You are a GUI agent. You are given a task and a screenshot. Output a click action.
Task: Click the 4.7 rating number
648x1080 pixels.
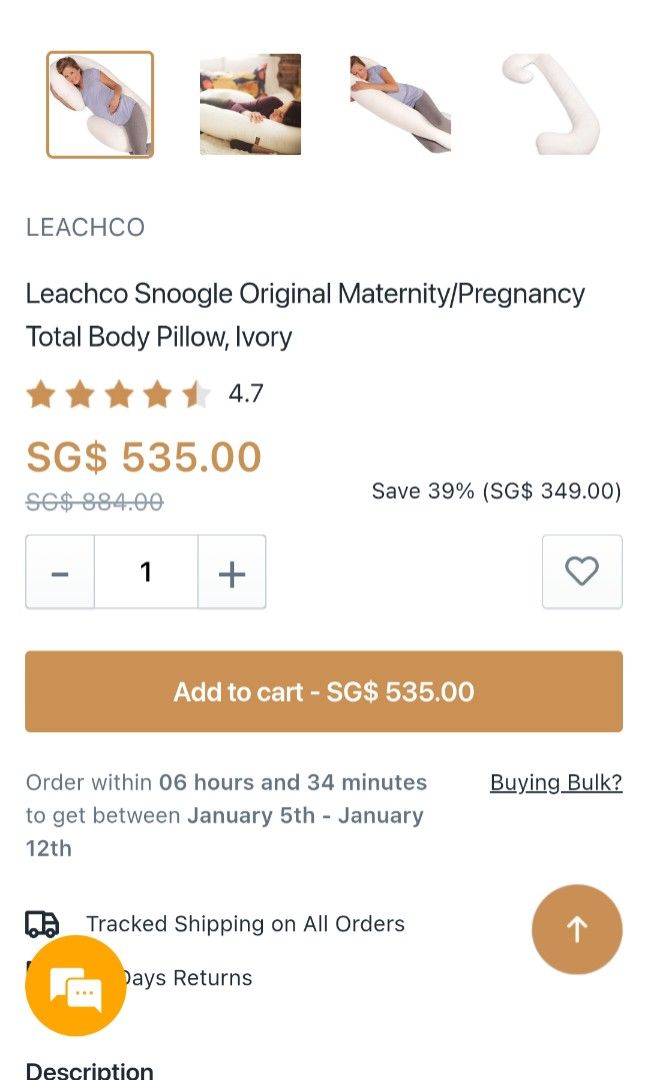(x=246, y=394)
